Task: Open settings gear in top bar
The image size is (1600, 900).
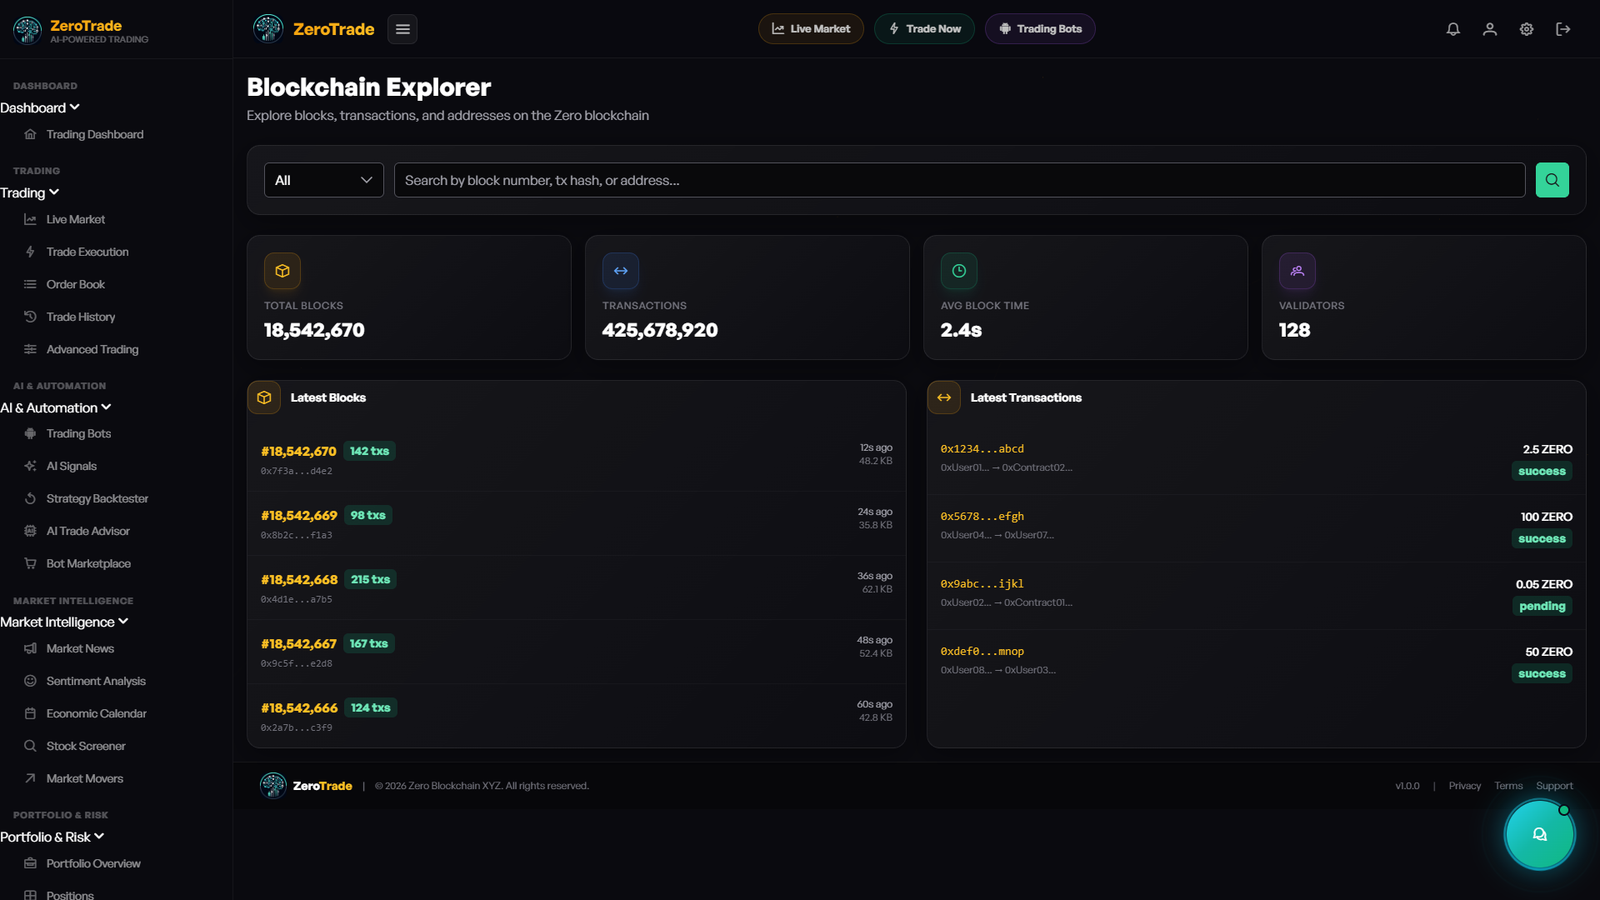Action: [1526, 29]
